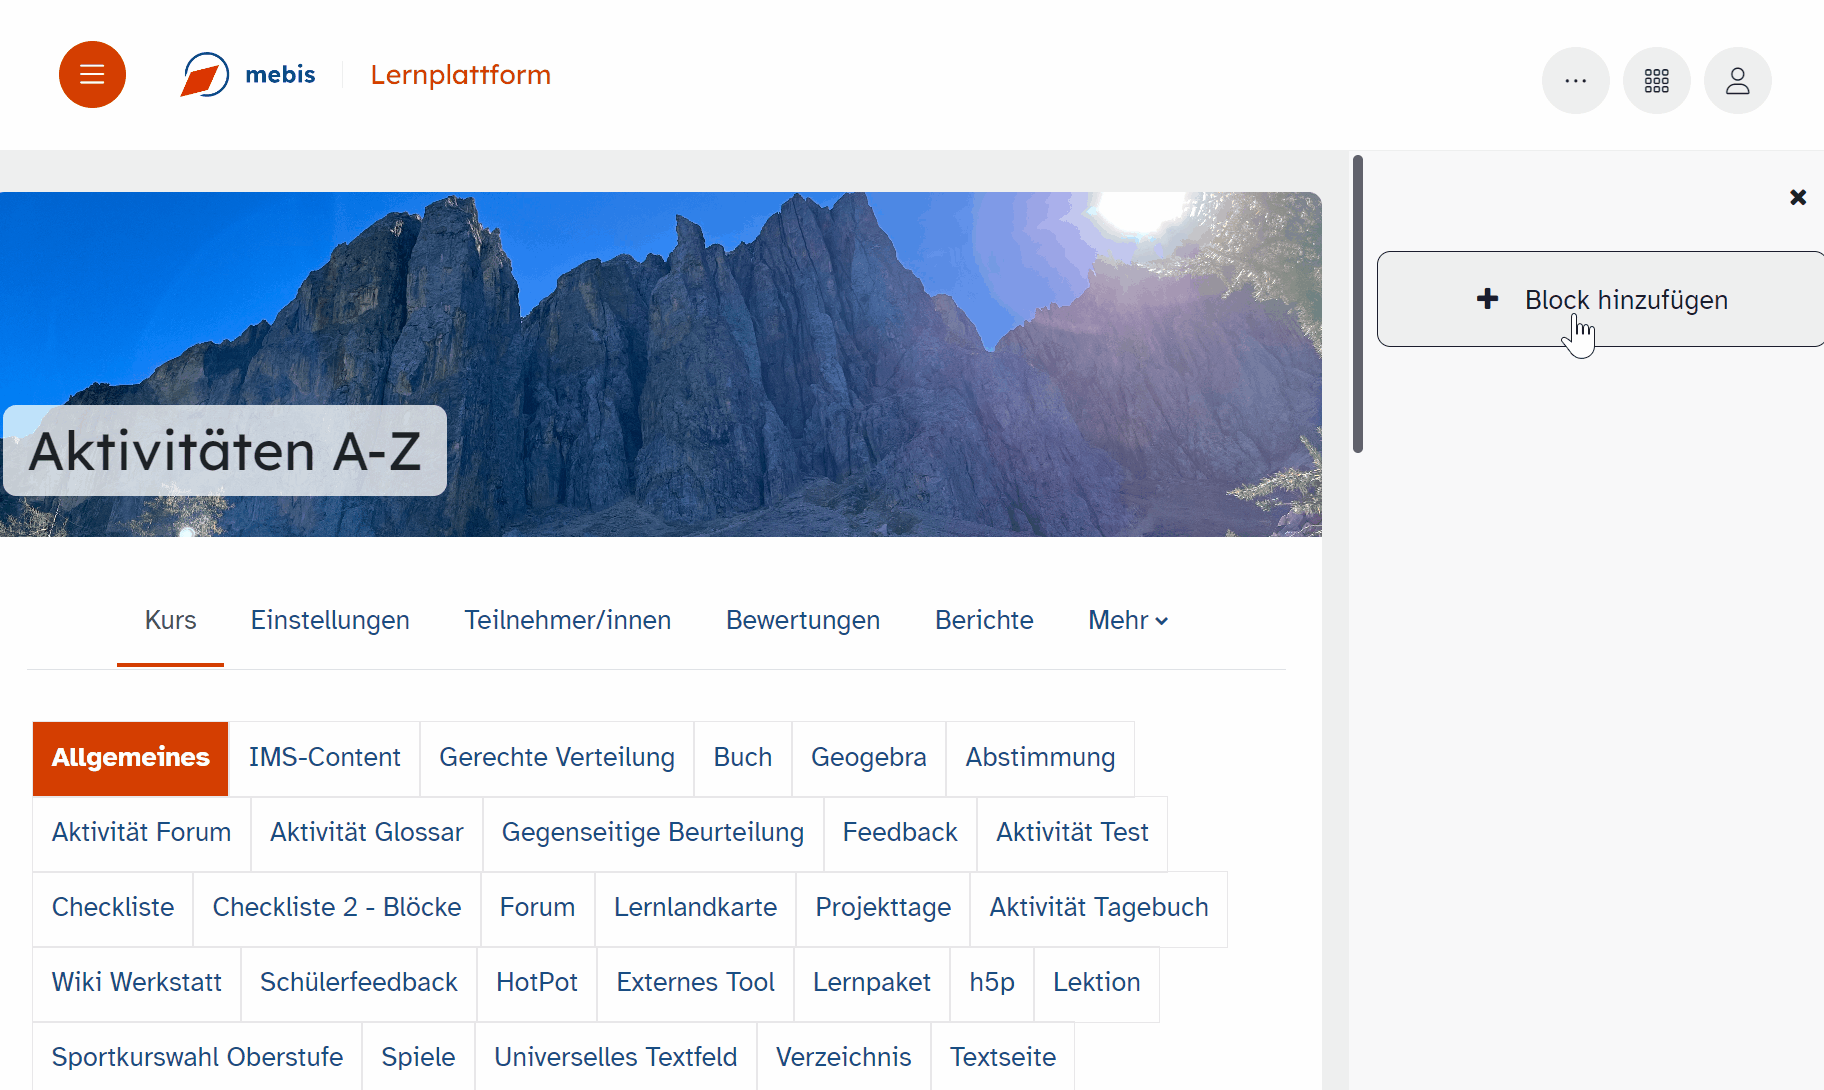Close the block drawer with X icon
The width and height of the screenshot is (1824, 1090).
[1797, 198]
